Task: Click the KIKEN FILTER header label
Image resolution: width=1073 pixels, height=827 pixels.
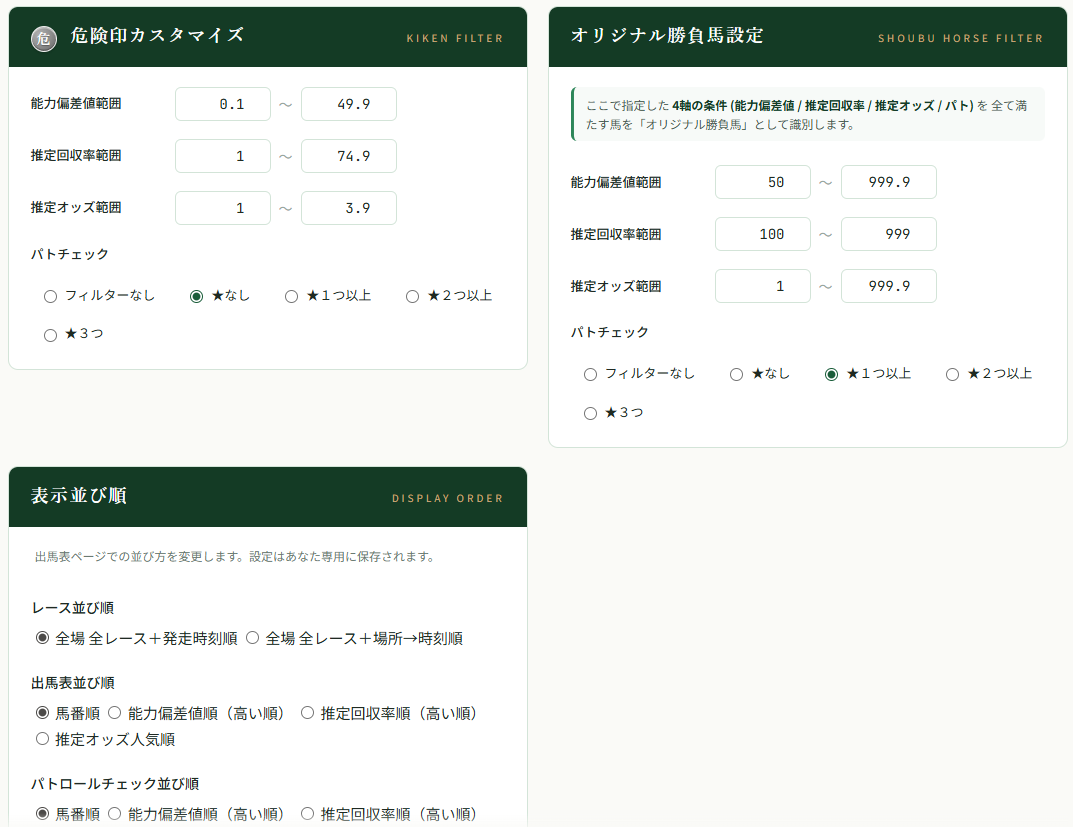Action: pyautogui.click(x=455, y=38)
